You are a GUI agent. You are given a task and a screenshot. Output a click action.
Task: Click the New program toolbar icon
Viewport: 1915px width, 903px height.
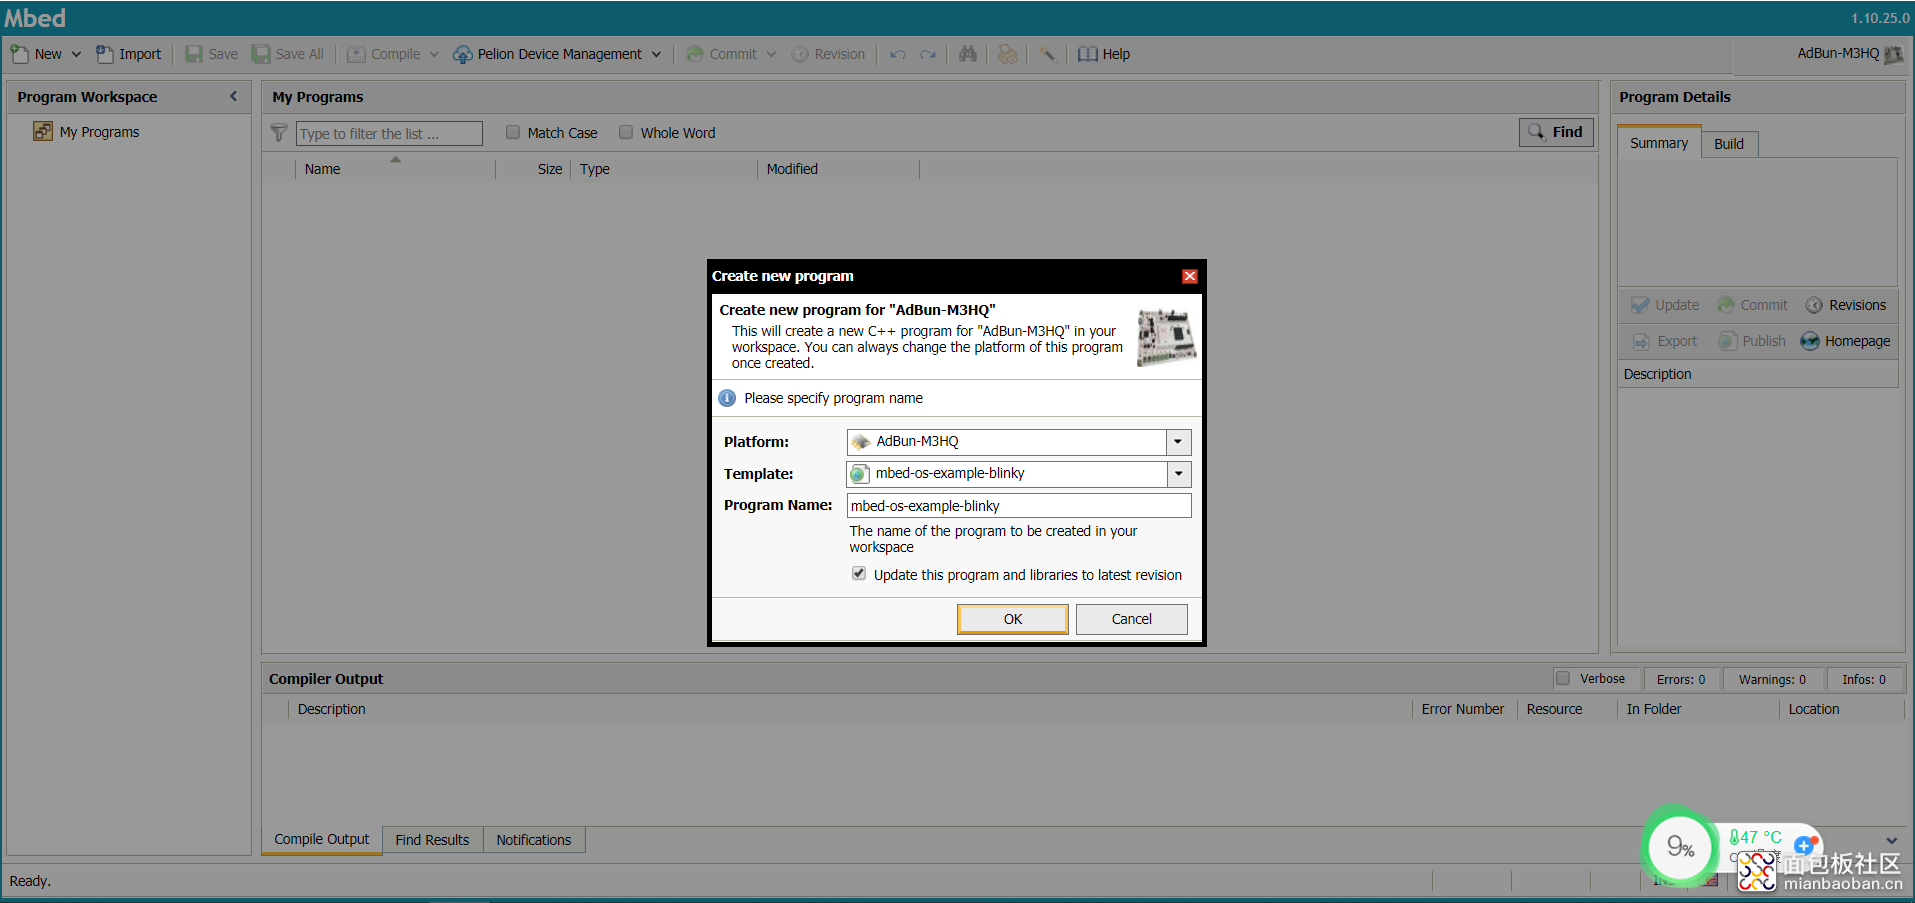click(20, 54)
